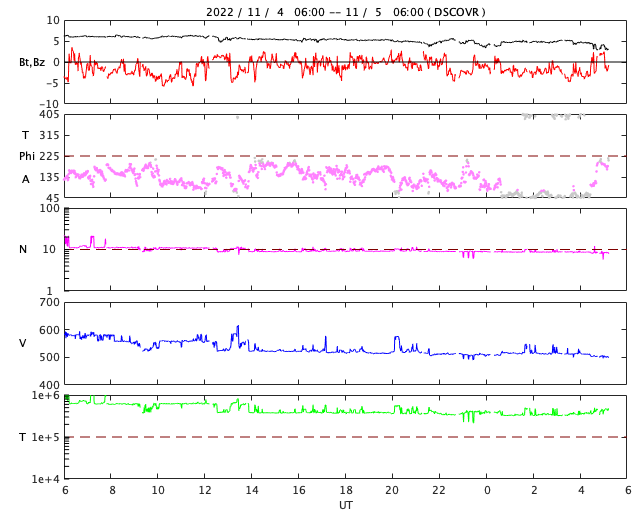Screen dimensions: 640x512
Task: Click the '315' tick value
Action: 49,135
